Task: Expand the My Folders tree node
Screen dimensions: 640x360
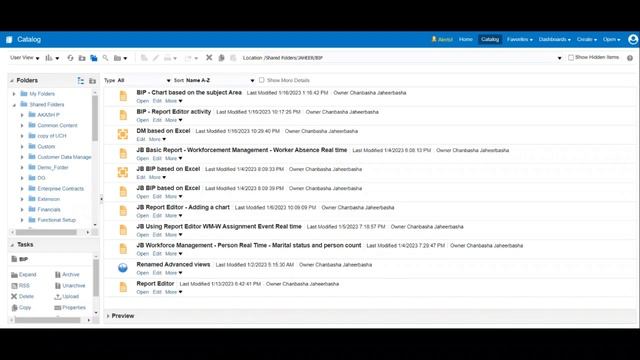Action: [14, 94]
